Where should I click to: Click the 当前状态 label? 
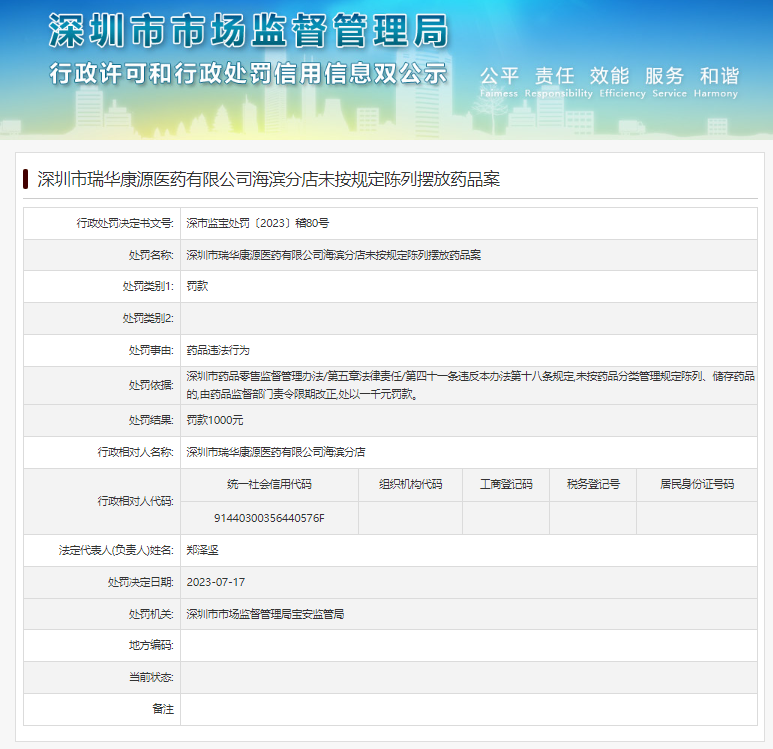point(151,678)
